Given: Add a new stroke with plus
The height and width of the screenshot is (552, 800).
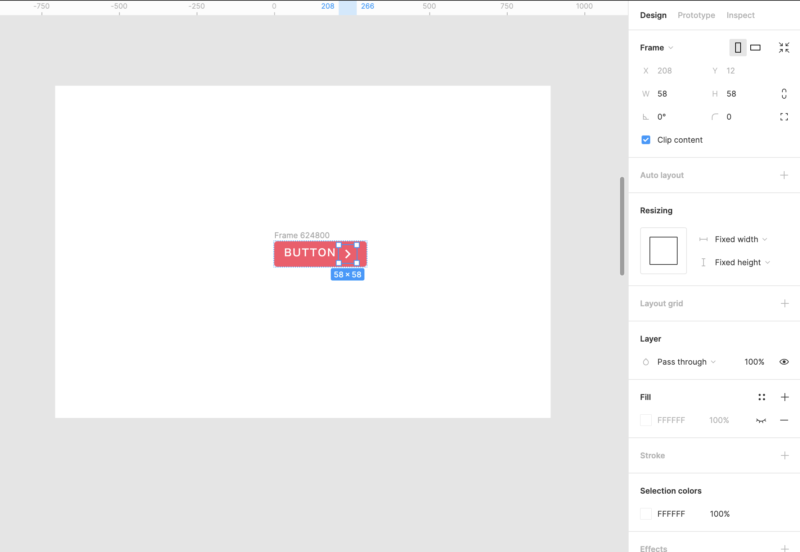Looking at the screenshot, I should coord(784,455).
